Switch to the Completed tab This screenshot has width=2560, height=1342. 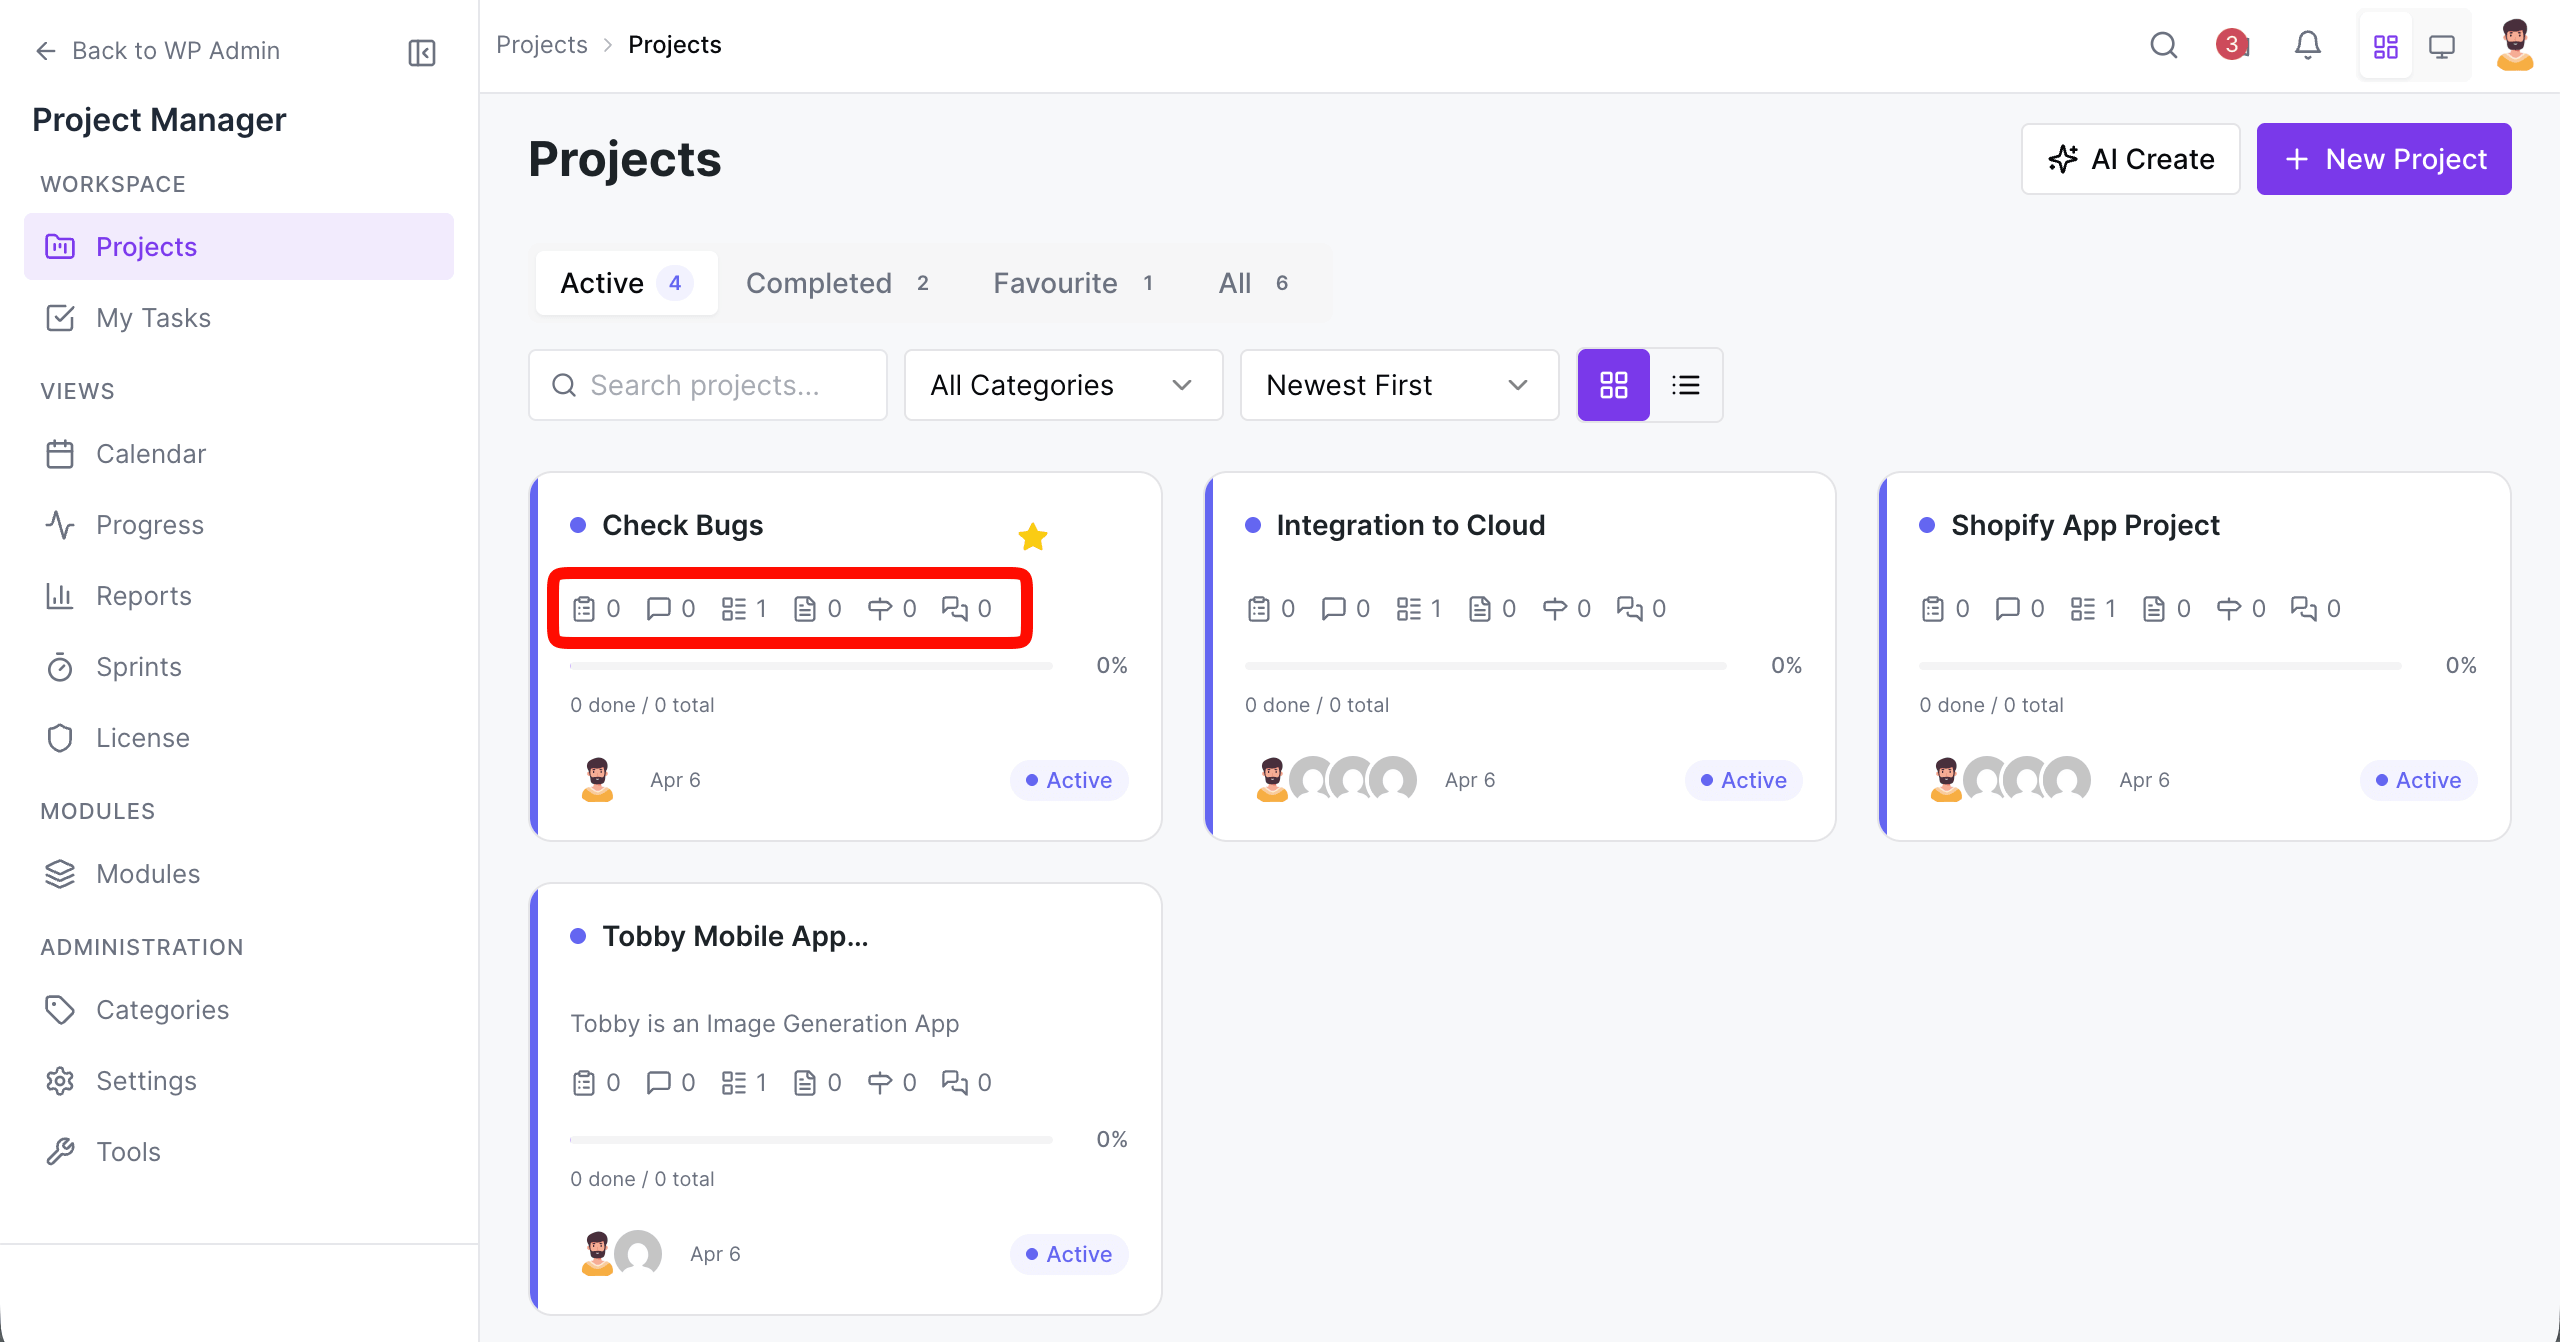pos(819,282)
